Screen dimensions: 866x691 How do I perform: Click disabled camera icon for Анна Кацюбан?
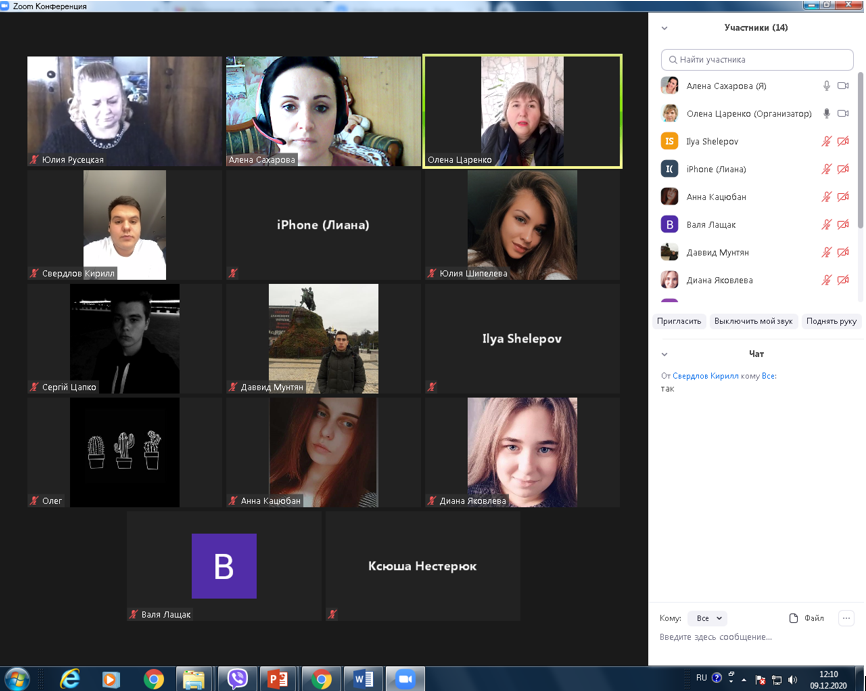pyautogui.click(x=843, y=197)
